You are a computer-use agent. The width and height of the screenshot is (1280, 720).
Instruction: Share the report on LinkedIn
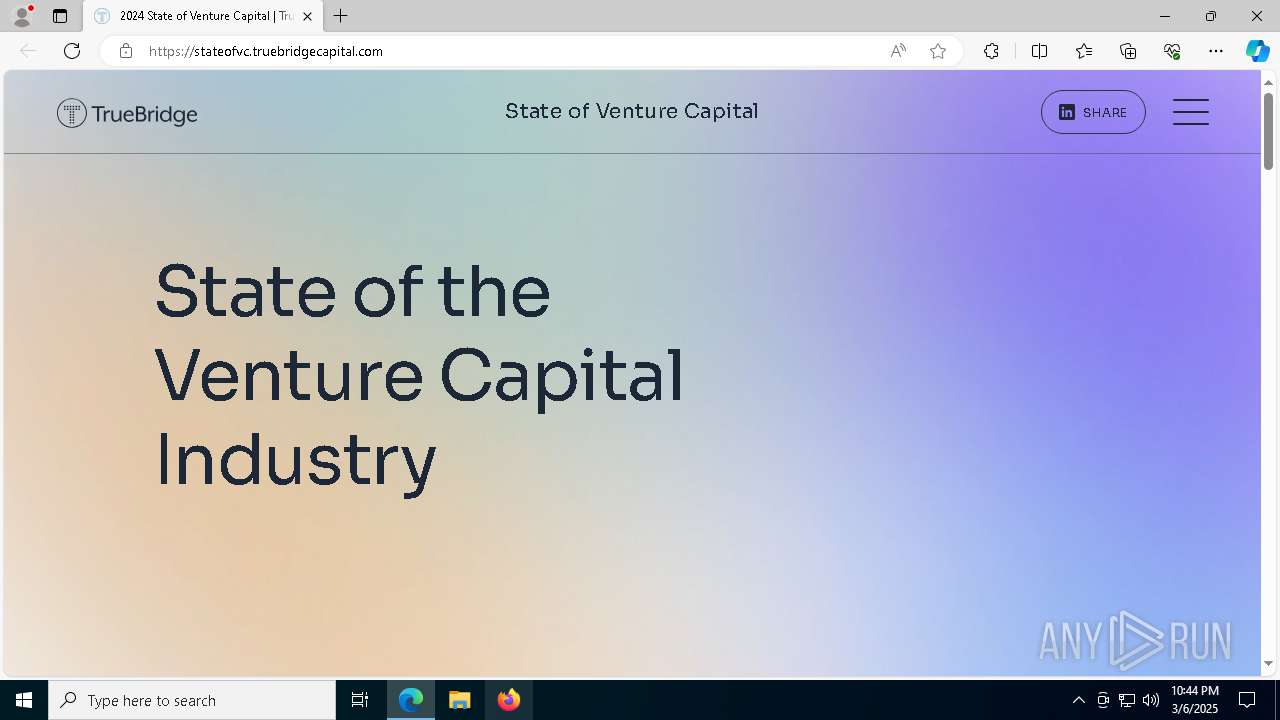pos(1093,112)
